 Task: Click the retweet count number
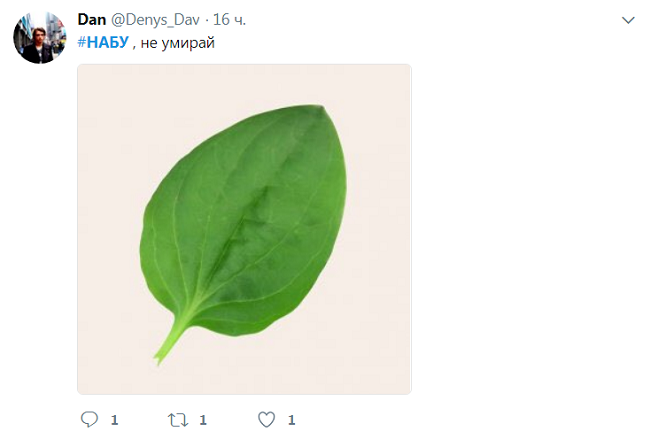click(203, 420)
